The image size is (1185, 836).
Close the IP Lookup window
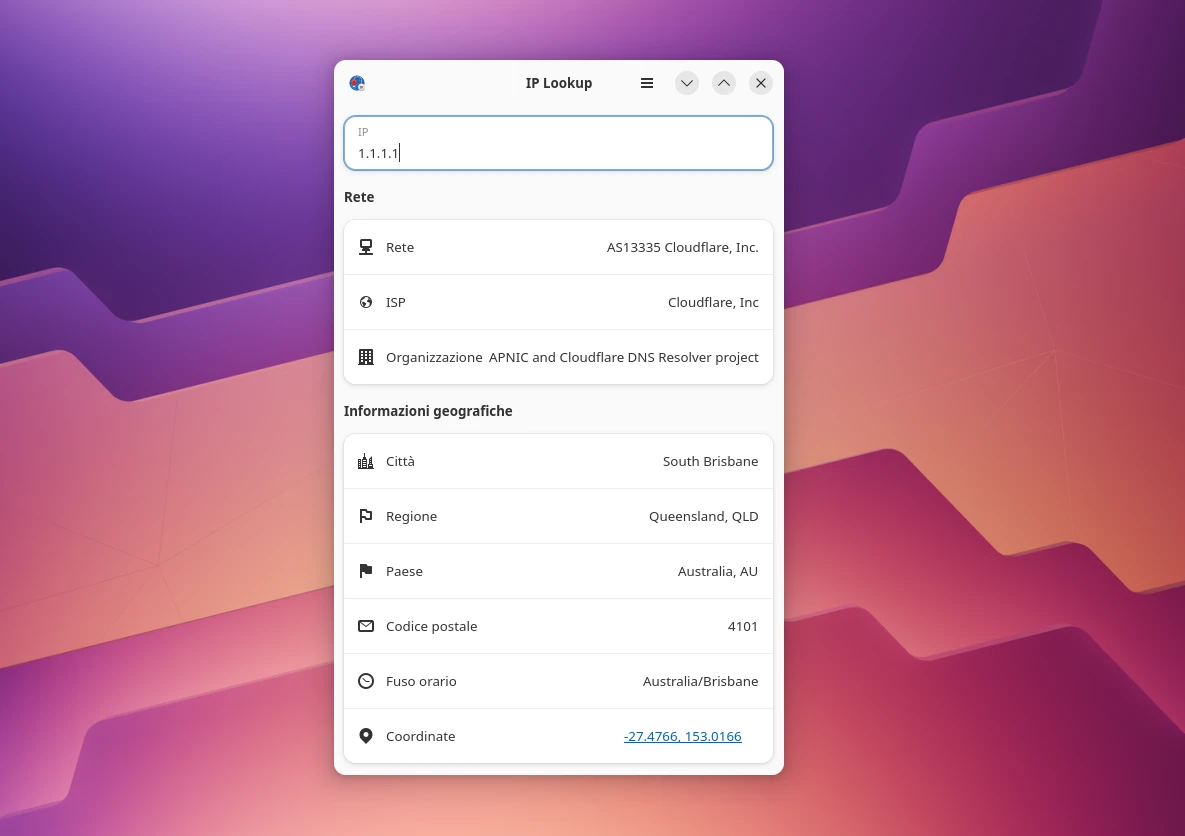point(761,83)
